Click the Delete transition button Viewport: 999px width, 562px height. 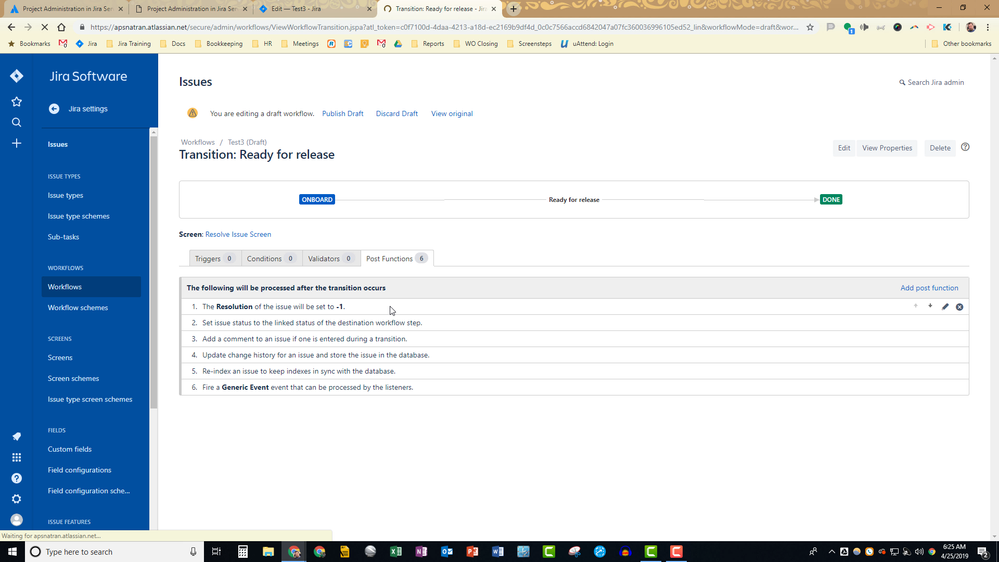[x=940, y=148]
